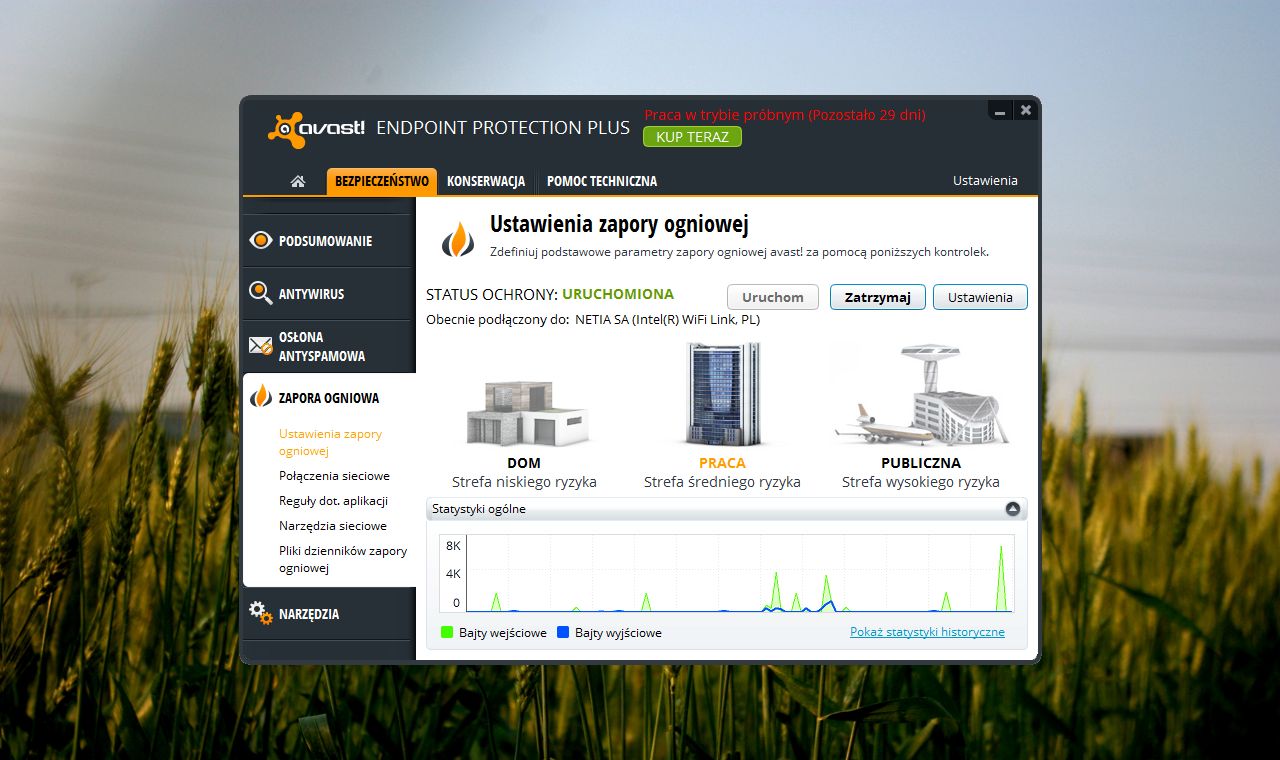The width and height of the screenshot is (1280, 760).
Task: Click Strefa niskiego ryzyka text
Action: 524,482
